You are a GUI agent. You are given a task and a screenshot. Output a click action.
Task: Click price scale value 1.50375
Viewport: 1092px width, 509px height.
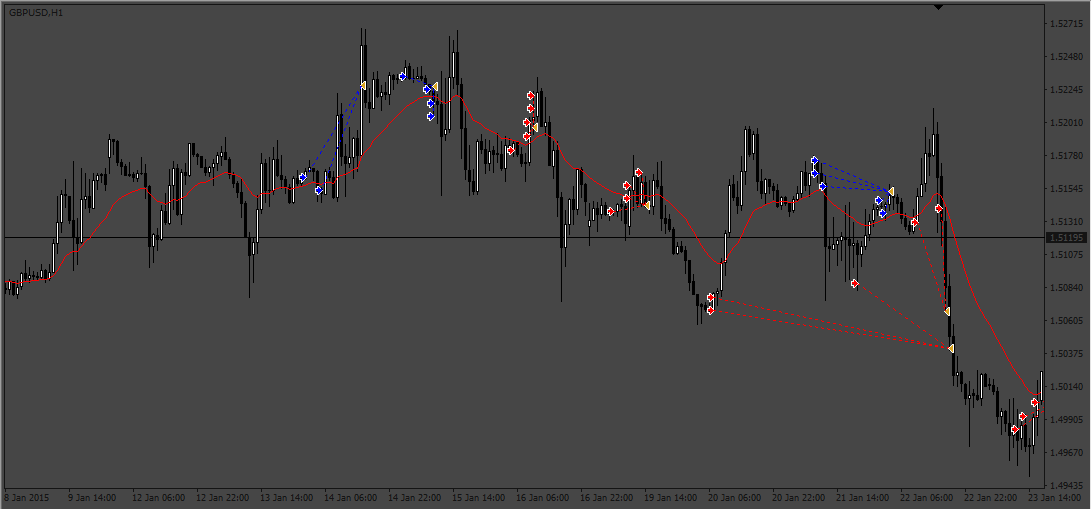(1068, 353)
